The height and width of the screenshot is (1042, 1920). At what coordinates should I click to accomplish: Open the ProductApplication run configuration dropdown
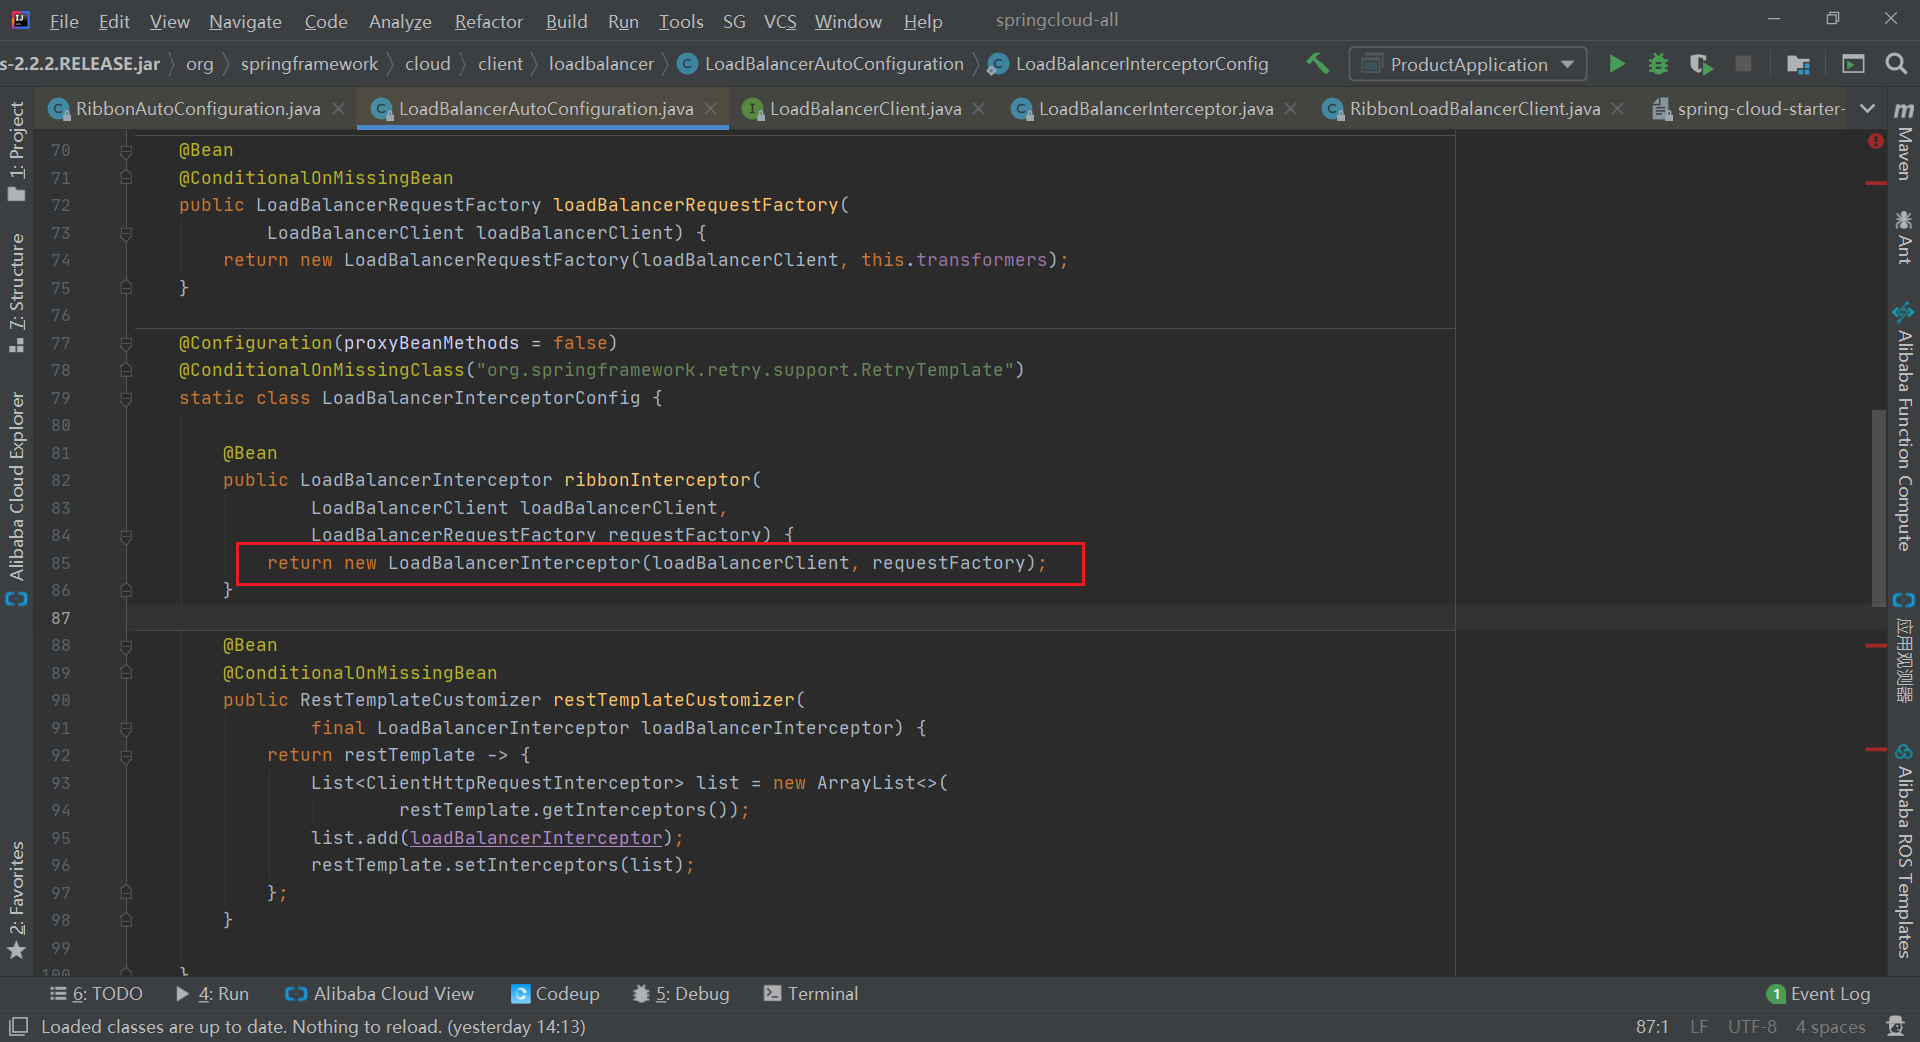(1467, 64)
